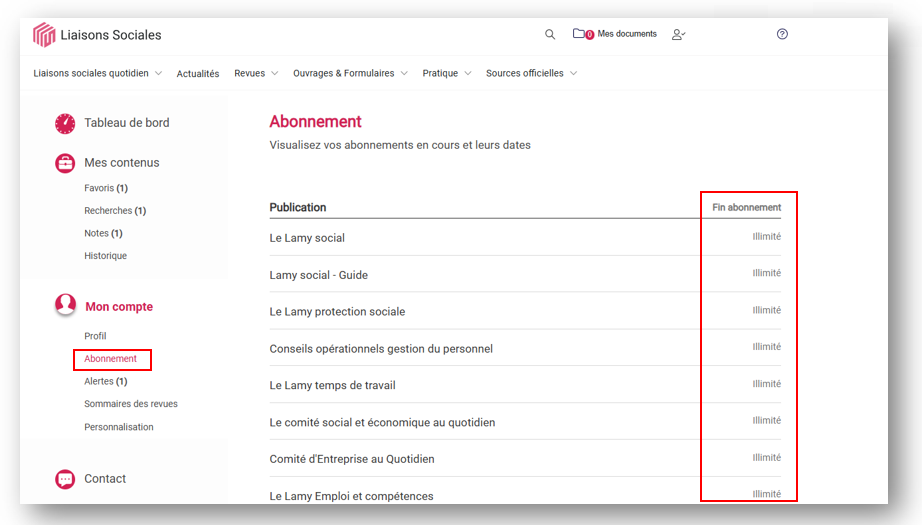Viewport: 922px width, 525px height.
Task: Select Conseils opérationnels gestion du personnel
Action: [525, 348]
